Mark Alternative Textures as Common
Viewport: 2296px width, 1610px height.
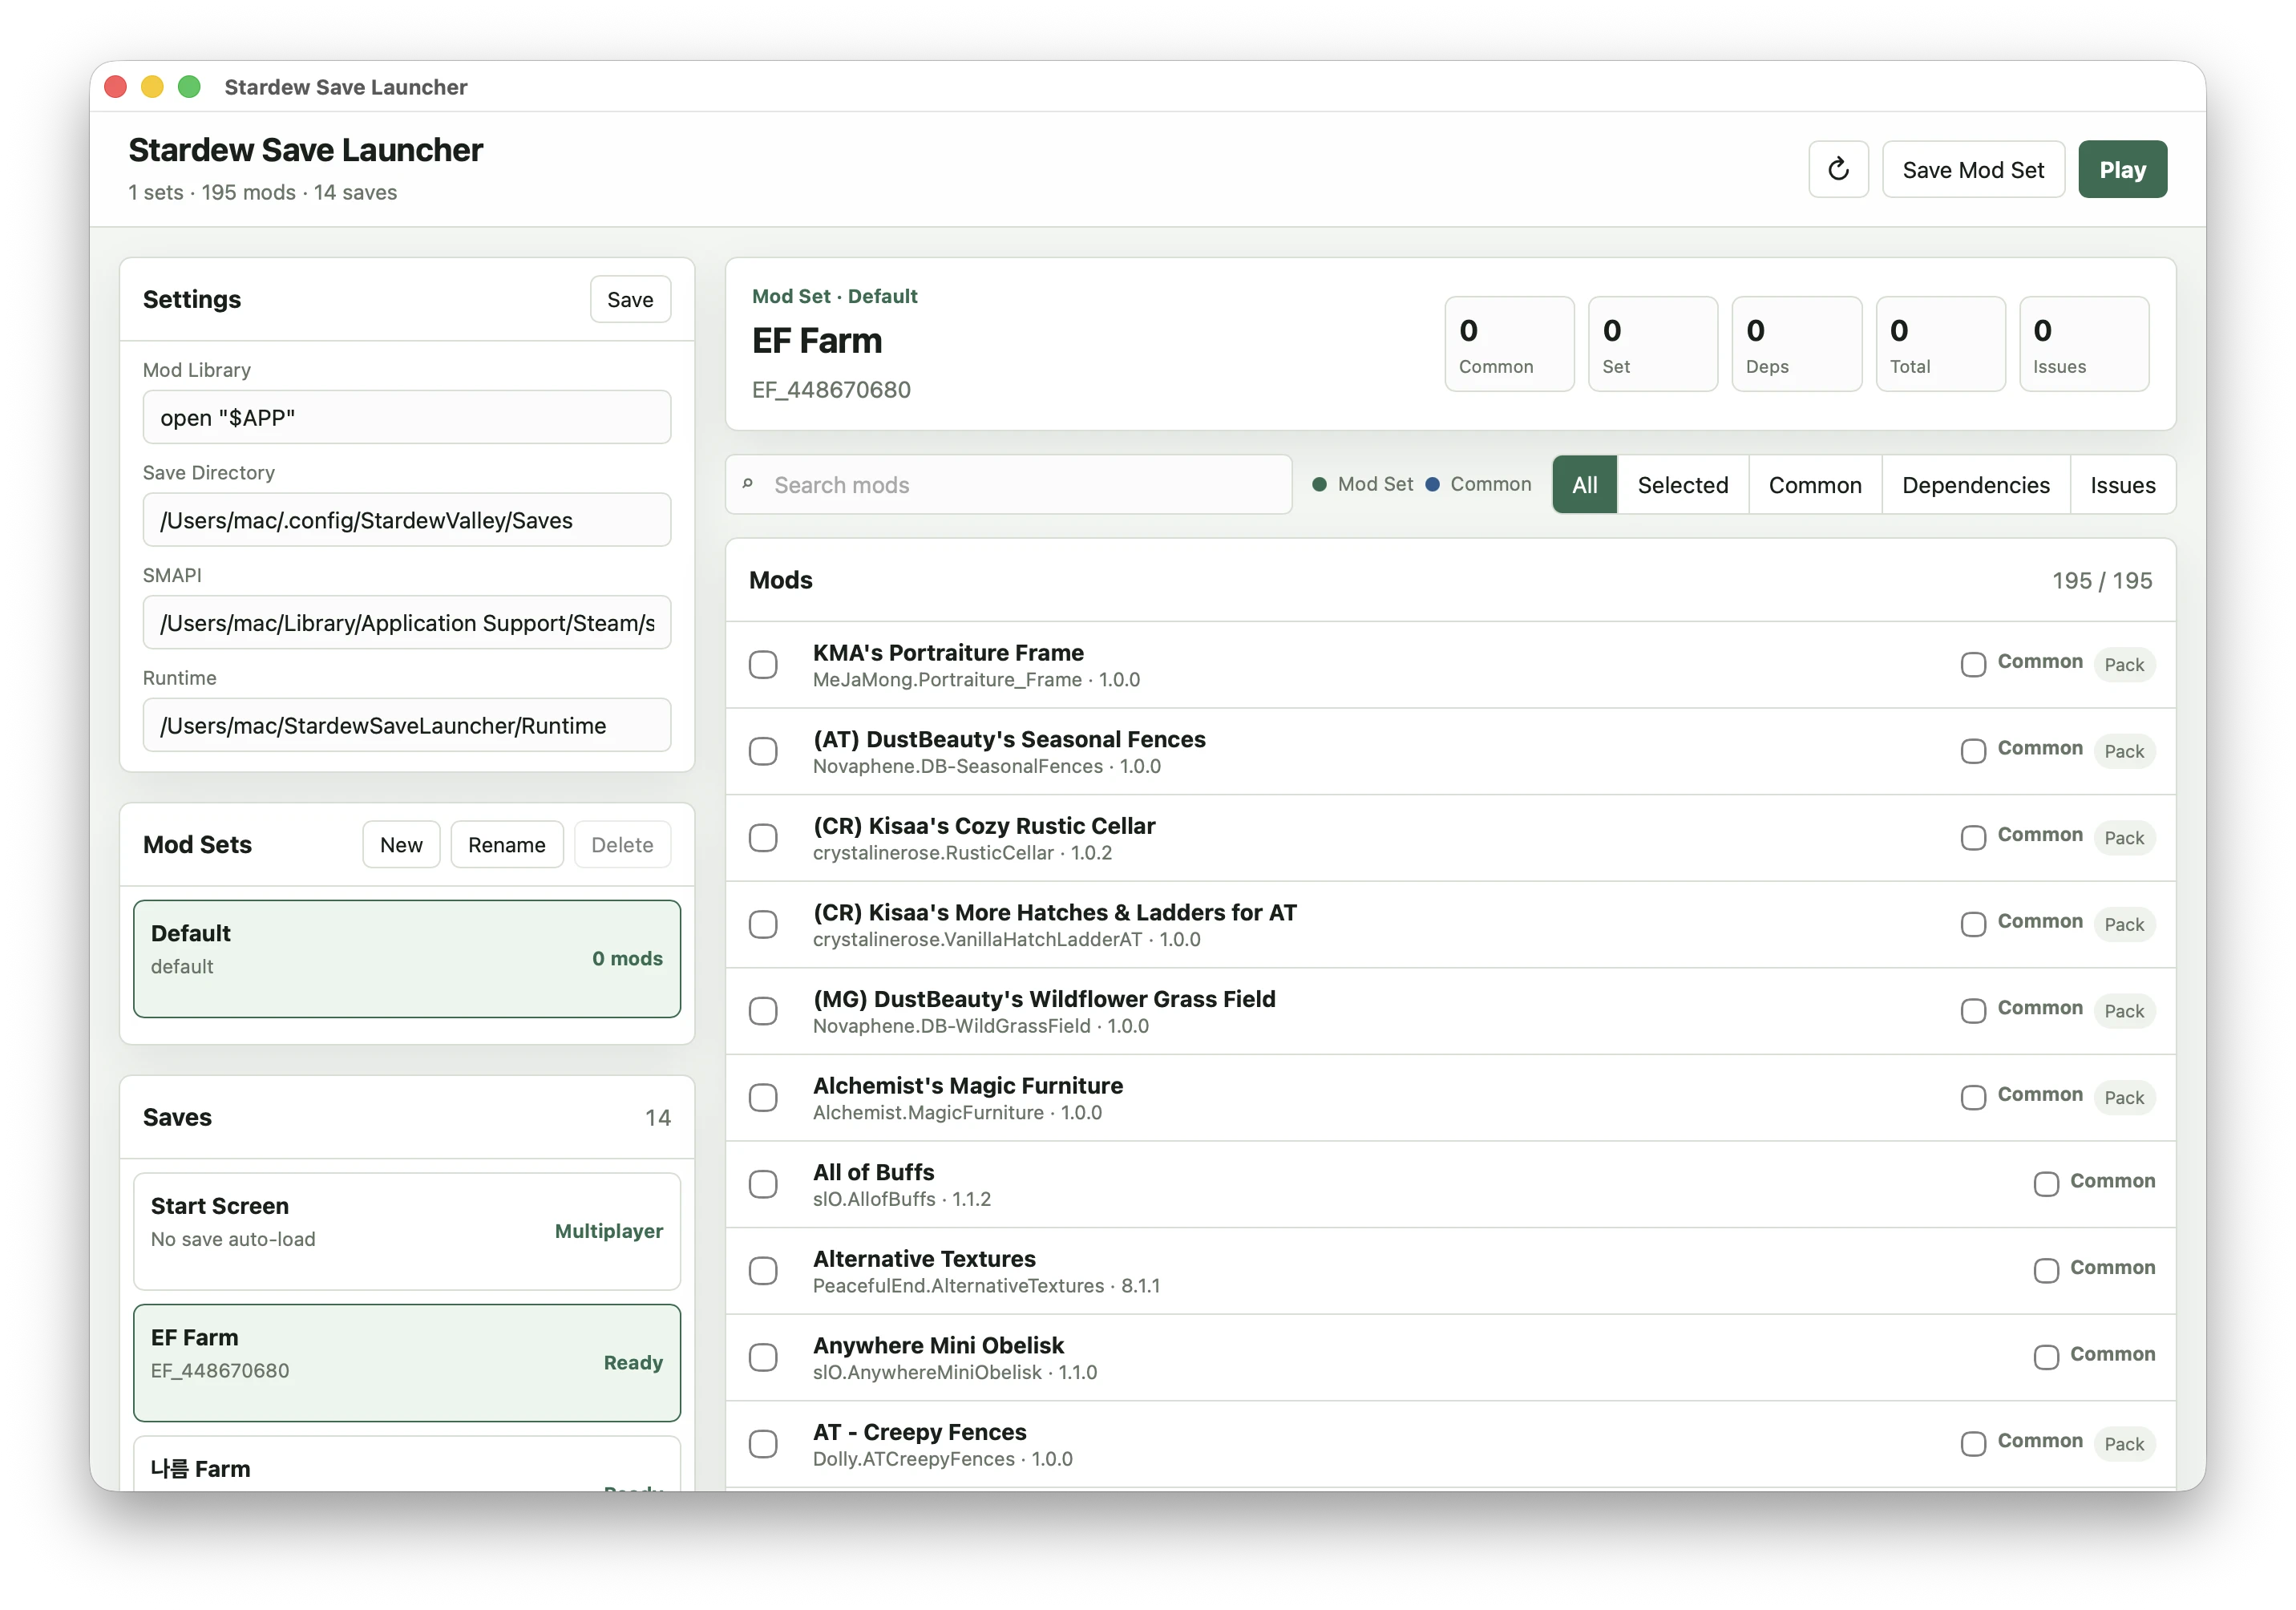(2045, 1270)
